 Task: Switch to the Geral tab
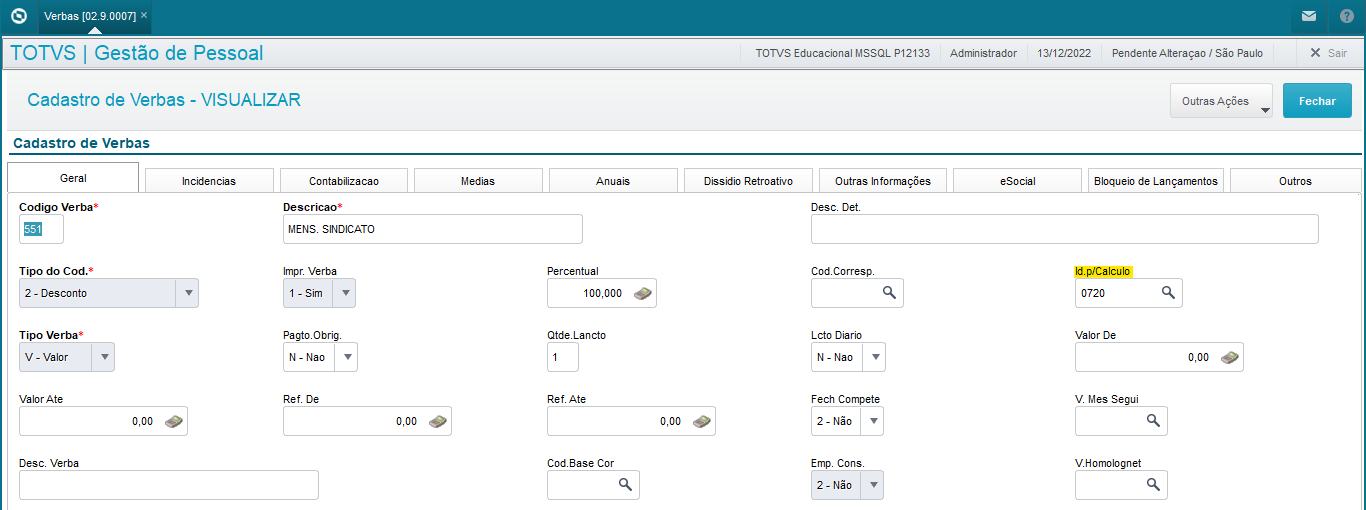(73, 178)
